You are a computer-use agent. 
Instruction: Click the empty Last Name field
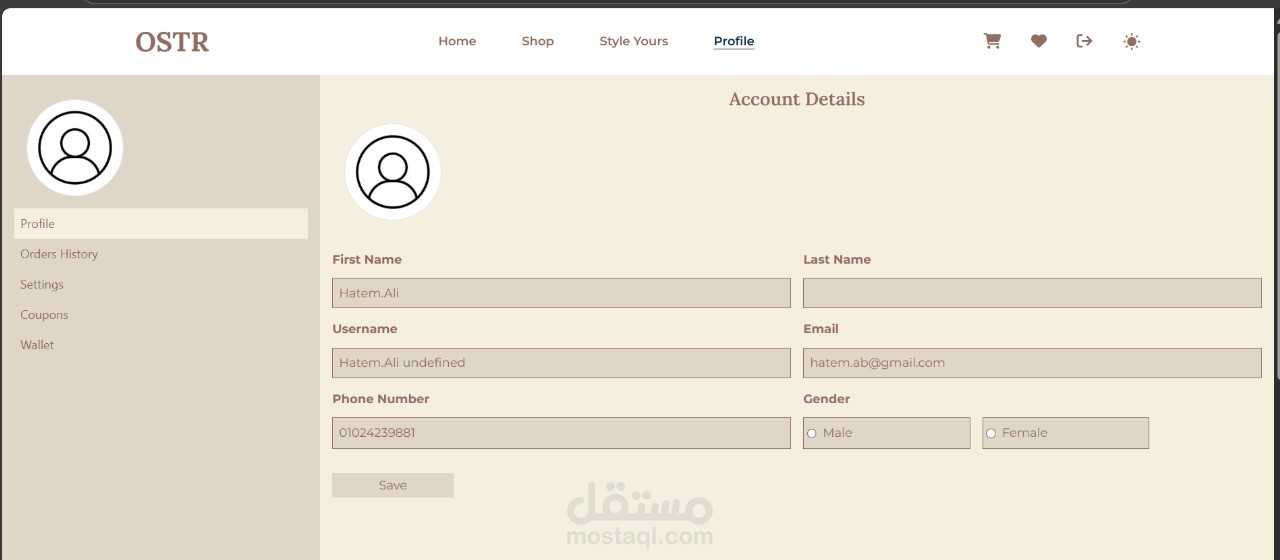coord(1032,293)
